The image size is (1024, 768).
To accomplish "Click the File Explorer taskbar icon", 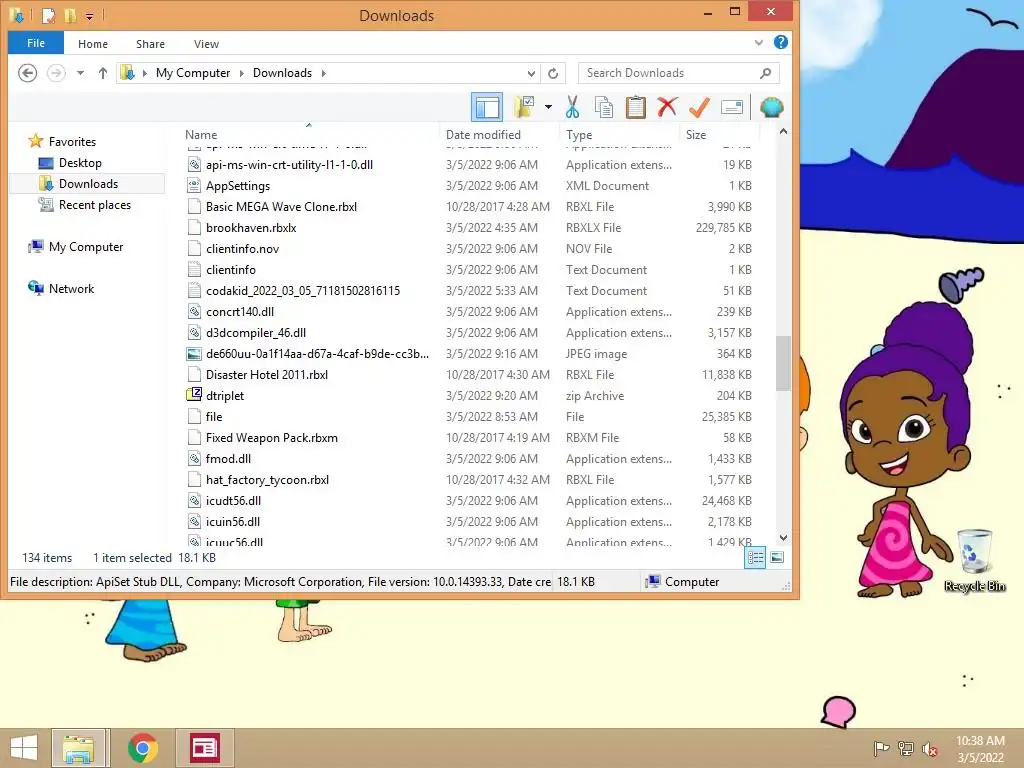I will [x=78, y=748].
